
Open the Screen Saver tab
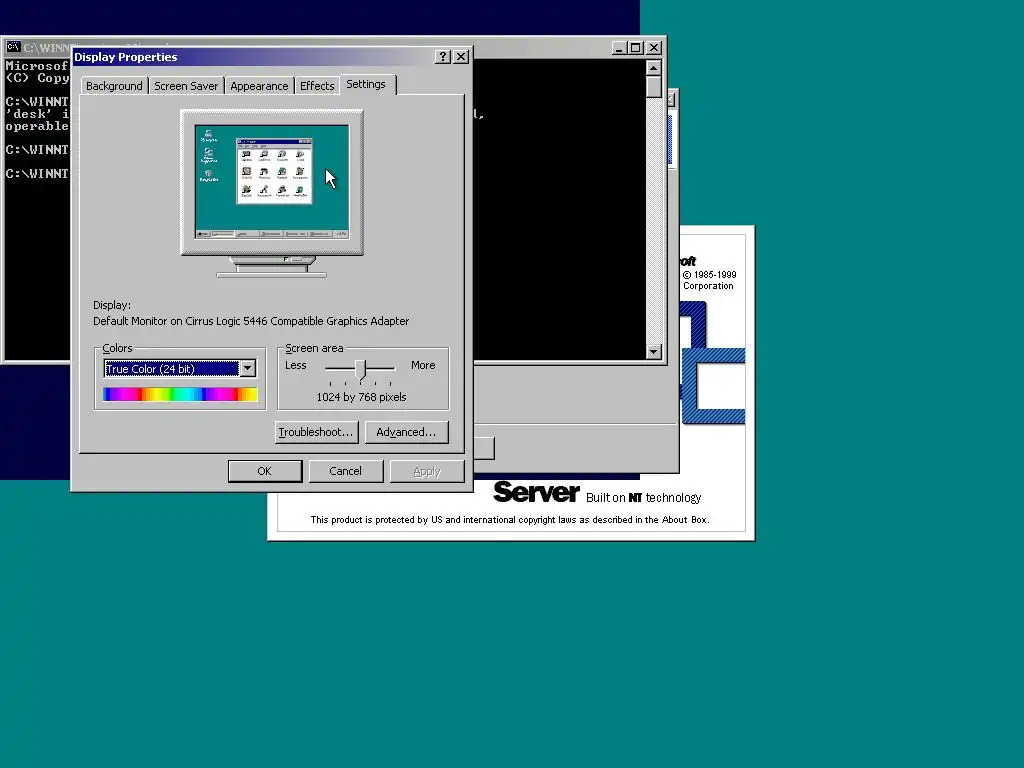(x=186, y=86)
